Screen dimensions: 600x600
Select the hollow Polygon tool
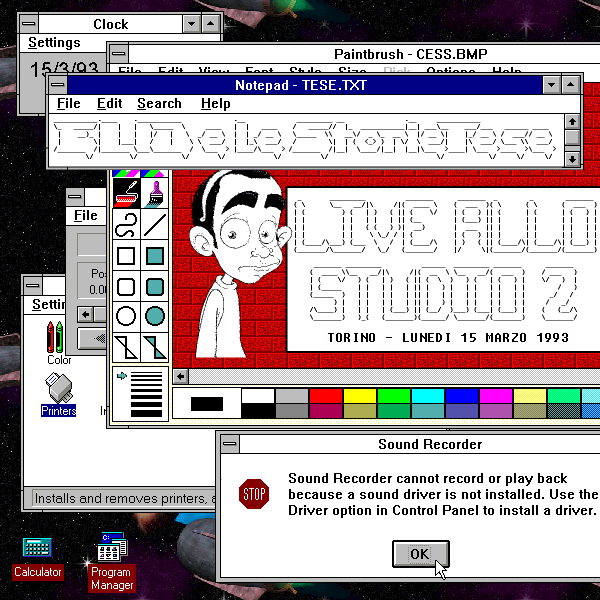(126, 347)
